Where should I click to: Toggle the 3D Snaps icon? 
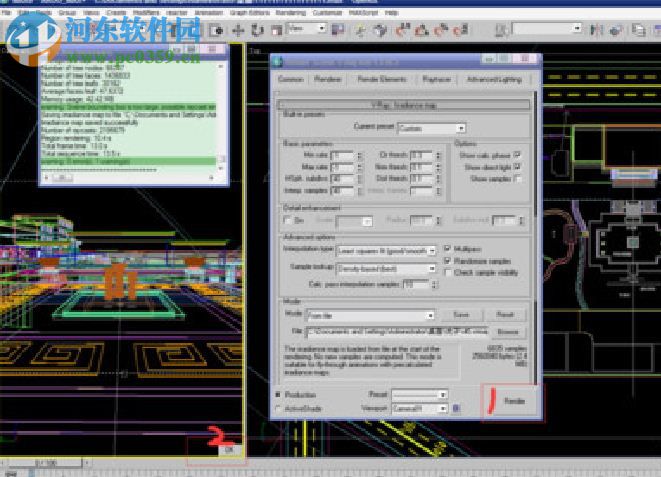coord(403,30)
